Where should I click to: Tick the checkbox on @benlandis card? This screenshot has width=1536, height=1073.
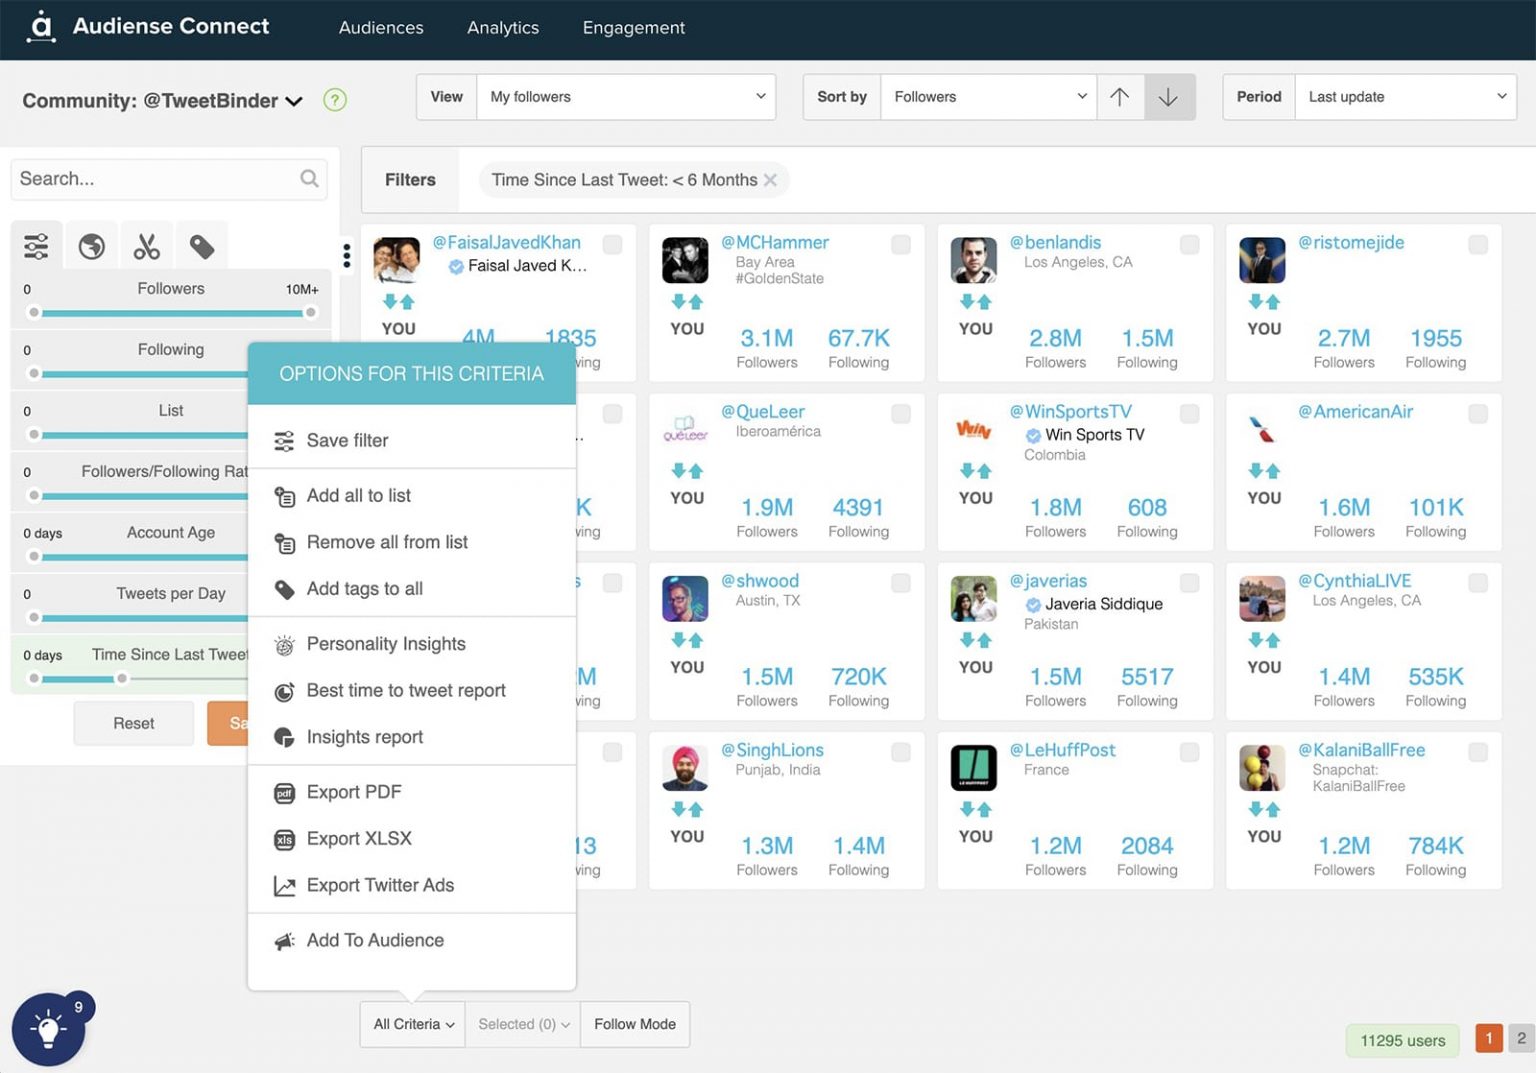click(1189, 244)
